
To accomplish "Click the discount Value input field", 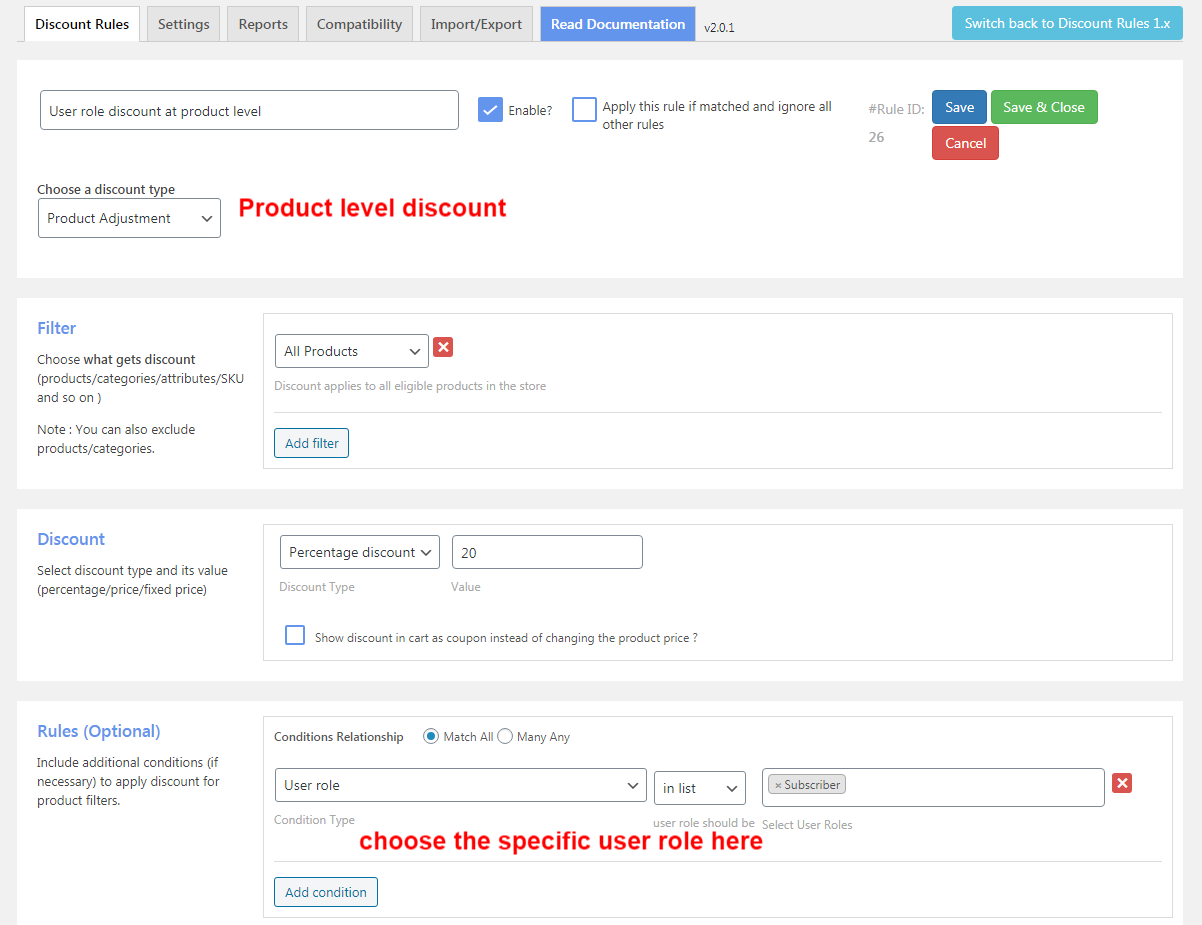I will click(x=546, y=552).
